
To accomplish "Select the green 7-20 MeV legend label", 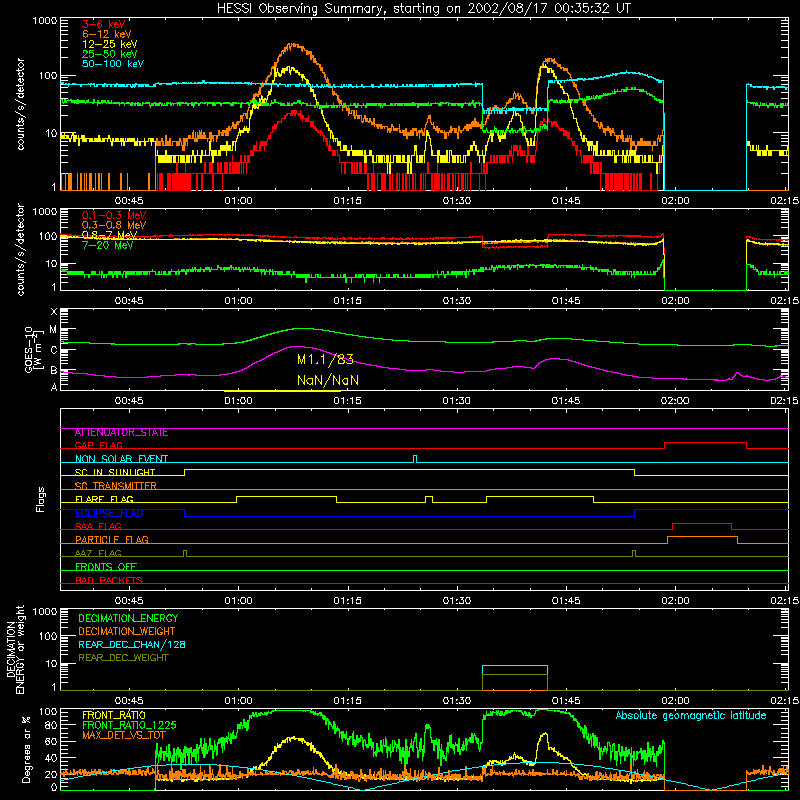I will click(107, 245).
